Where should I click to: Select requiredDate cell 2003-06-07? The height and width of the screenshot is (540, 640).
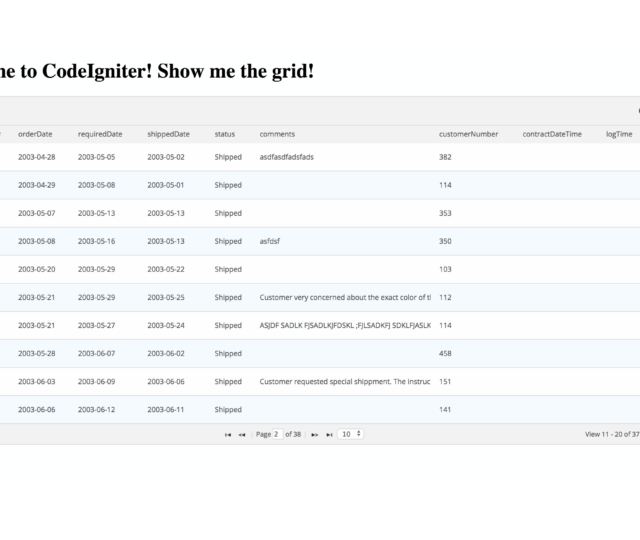pos(97,353)
